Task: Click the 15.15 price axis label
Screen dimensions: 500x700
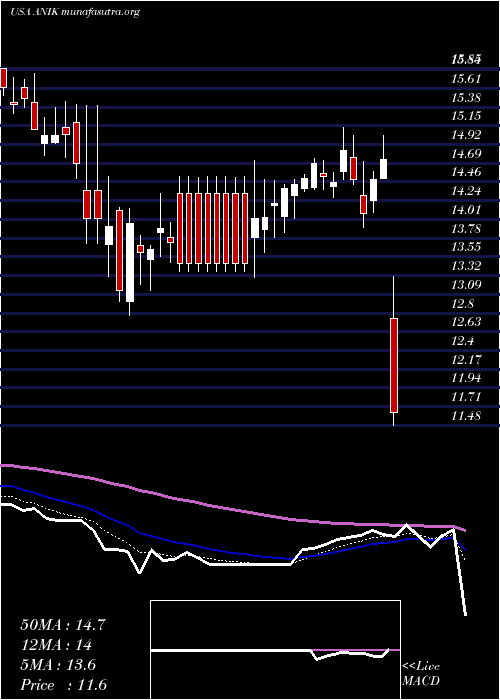Action: 466,116
